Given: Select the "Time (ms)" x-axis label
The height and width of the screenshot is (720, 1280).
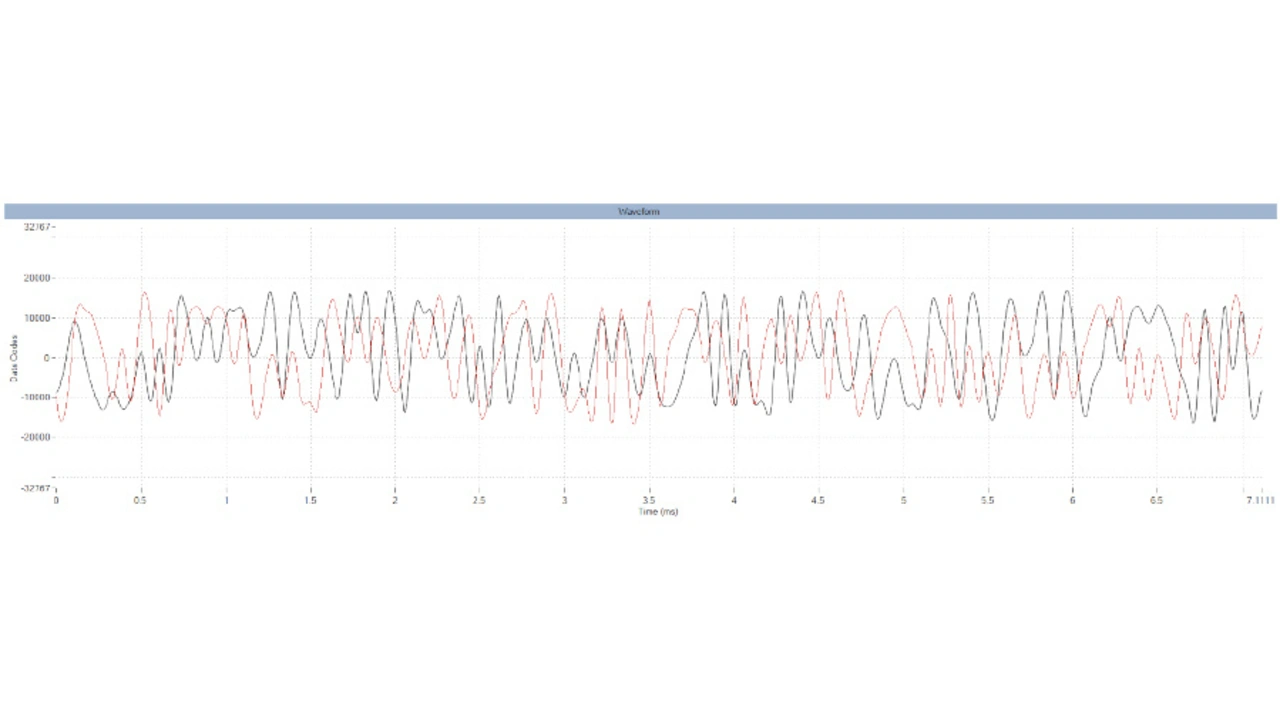Looking at the screenshot, I should point(658,512).
